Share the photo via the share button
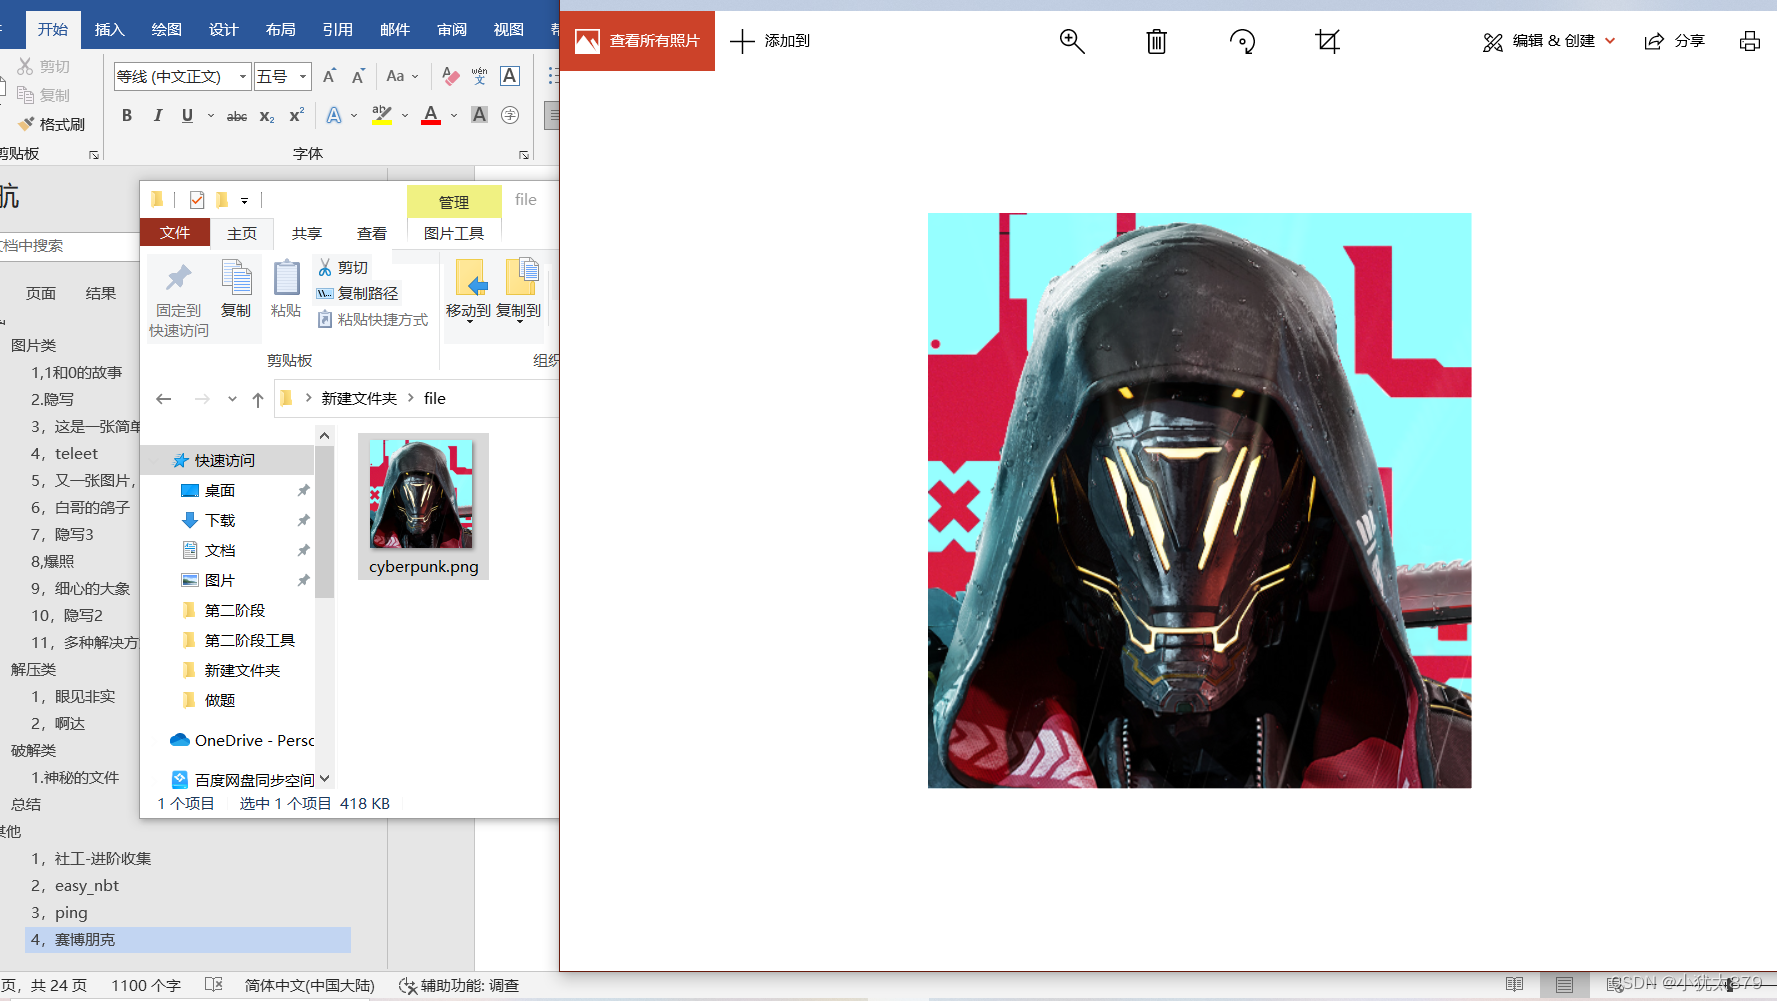The width and height of the screenshot is (1777, 1001). [x=1675, y=41]
